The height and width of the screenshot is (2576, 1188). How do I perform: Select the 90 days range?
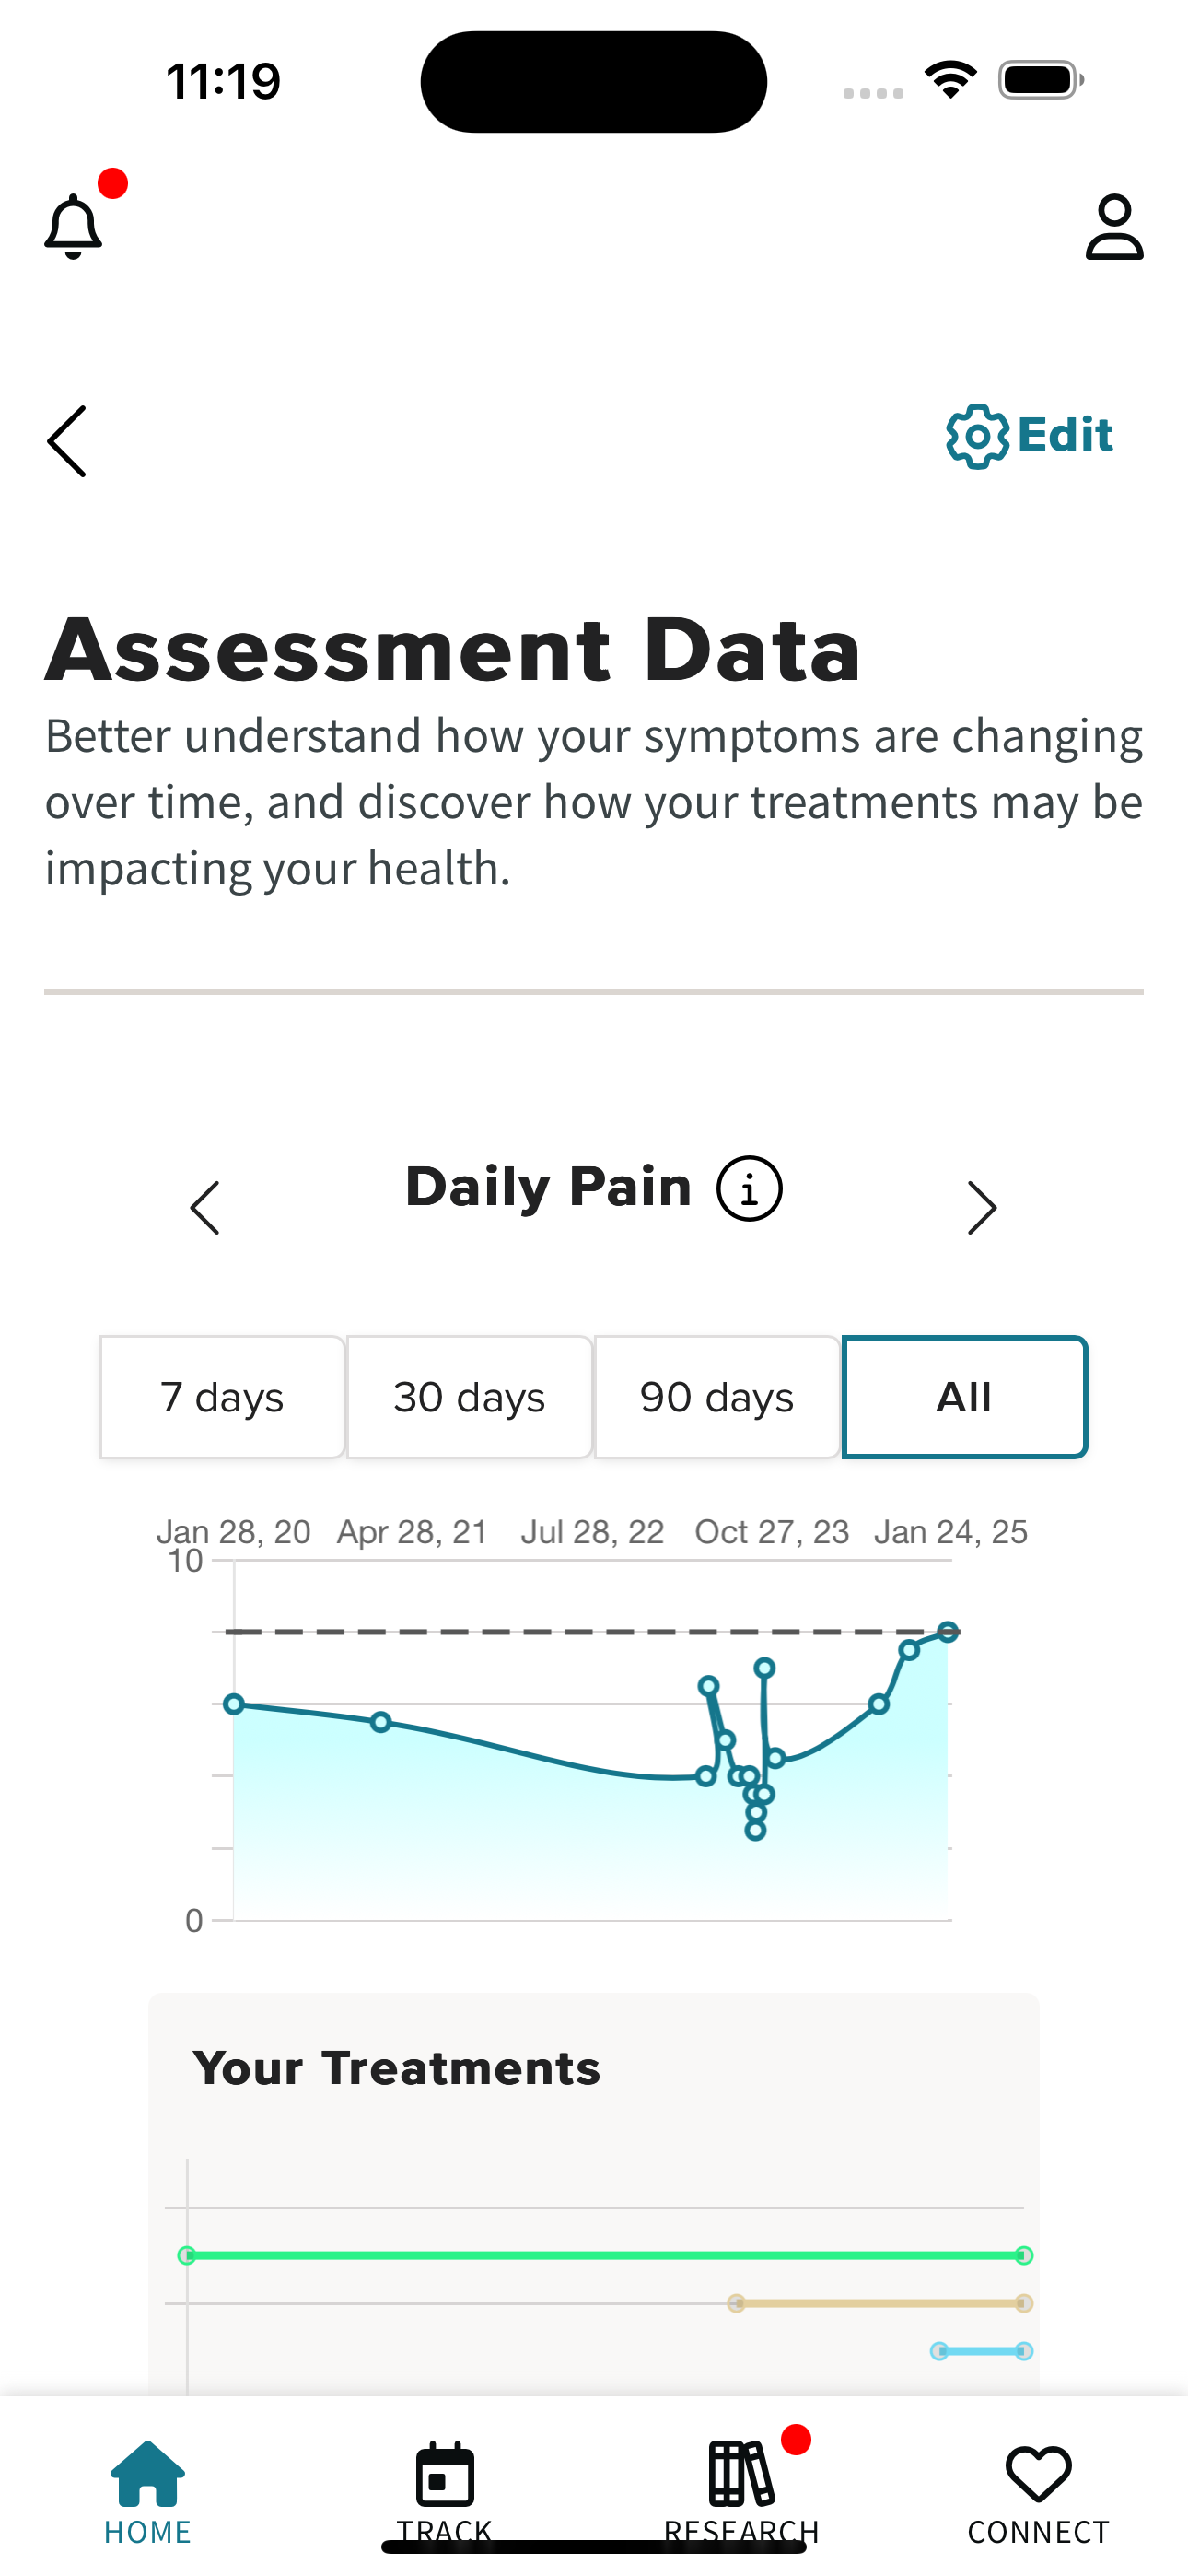click(x=717, y=1397)
